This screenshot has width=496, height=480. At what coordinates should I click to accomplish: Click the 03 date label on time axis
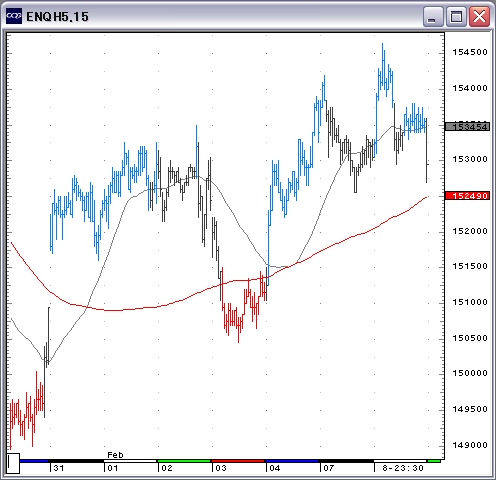(x=221, y=468)
